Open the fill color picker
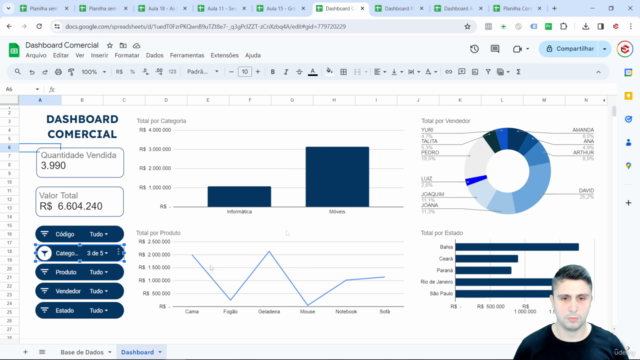The height and width of the screenshot is (360, 640). 329,72
